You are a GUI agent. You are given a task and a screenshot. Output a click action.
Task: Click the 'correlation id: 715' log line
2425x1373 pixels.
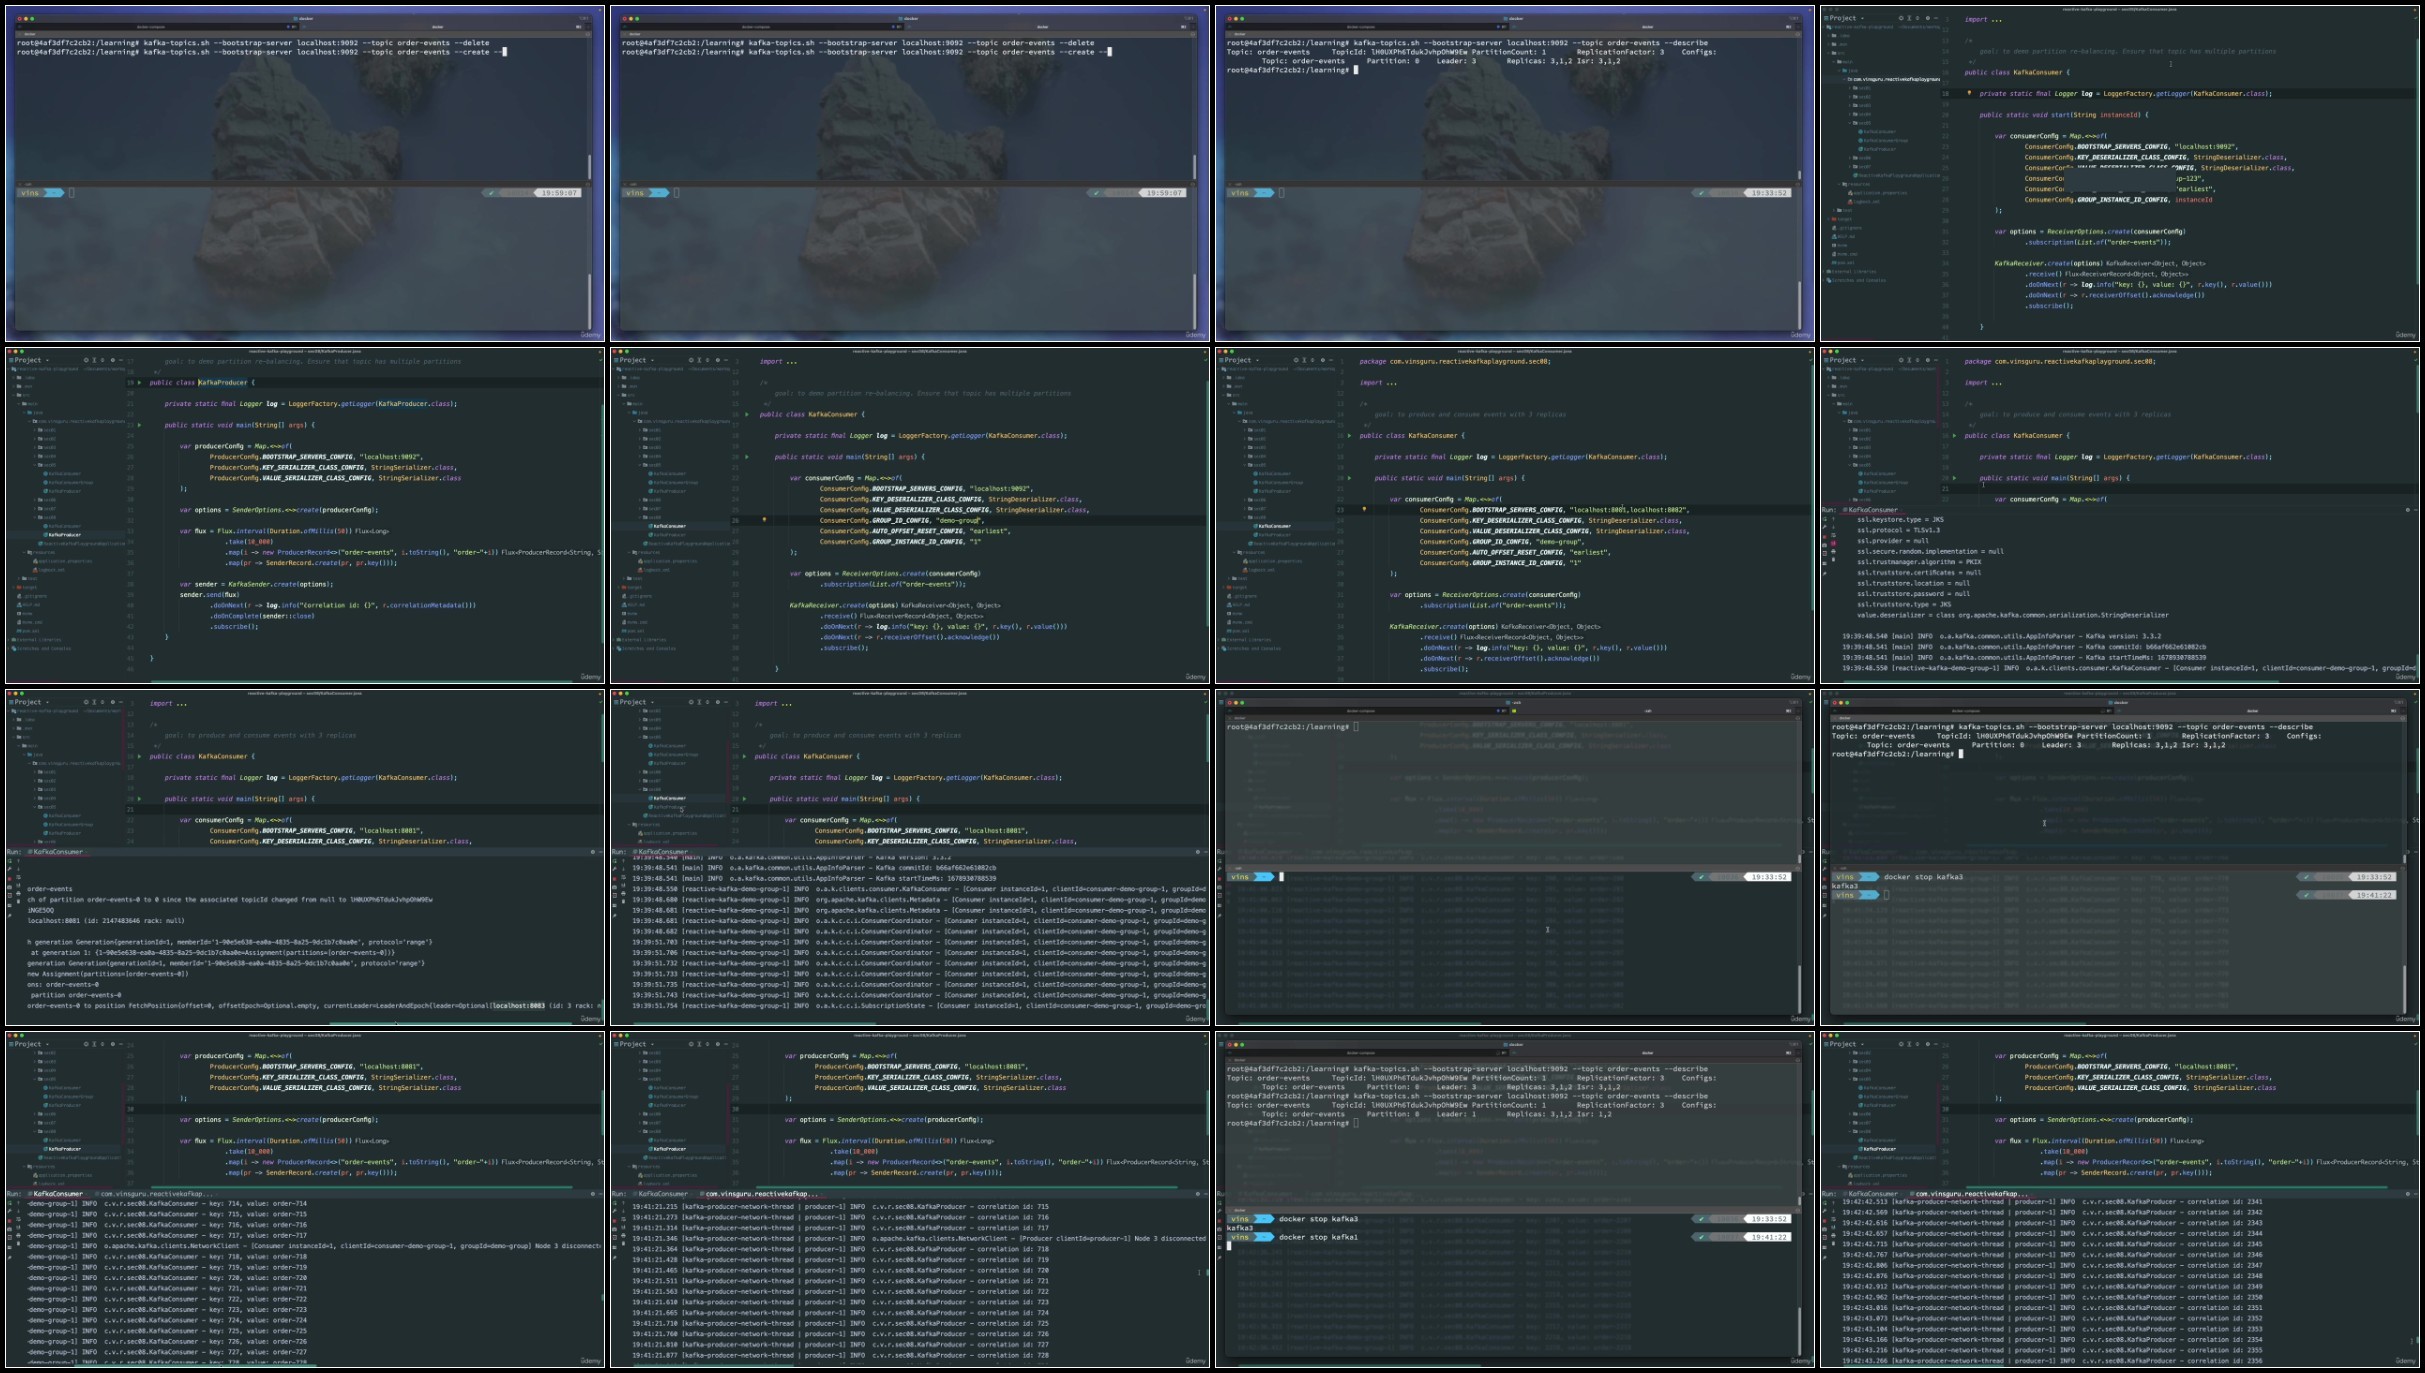click(x=840, y=1206)
